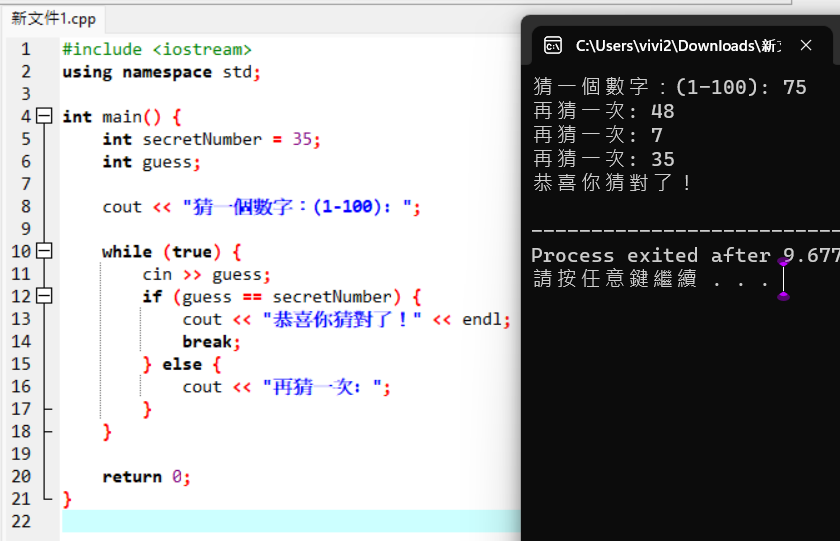Click 'guess == secretNumber' condition
840x541 pixels.
tap(287, 297)
